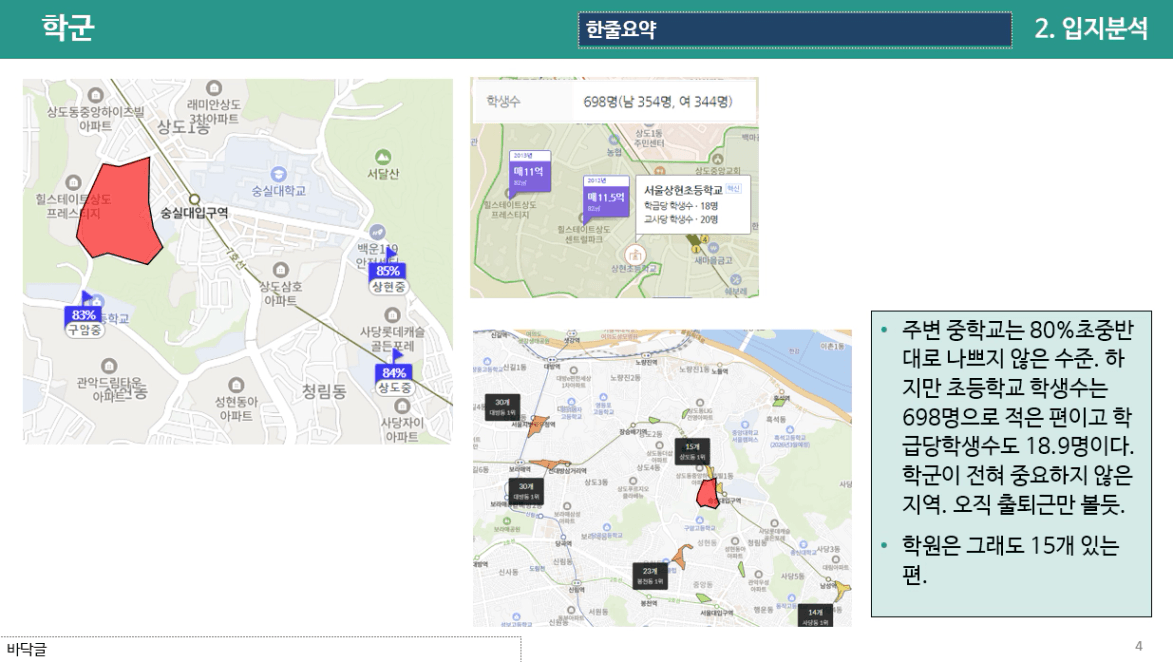The width and height of the screenshot is (1173, 662).
Task: Click the 혁신 badge in school popup
Action: [x=733, y=189]
